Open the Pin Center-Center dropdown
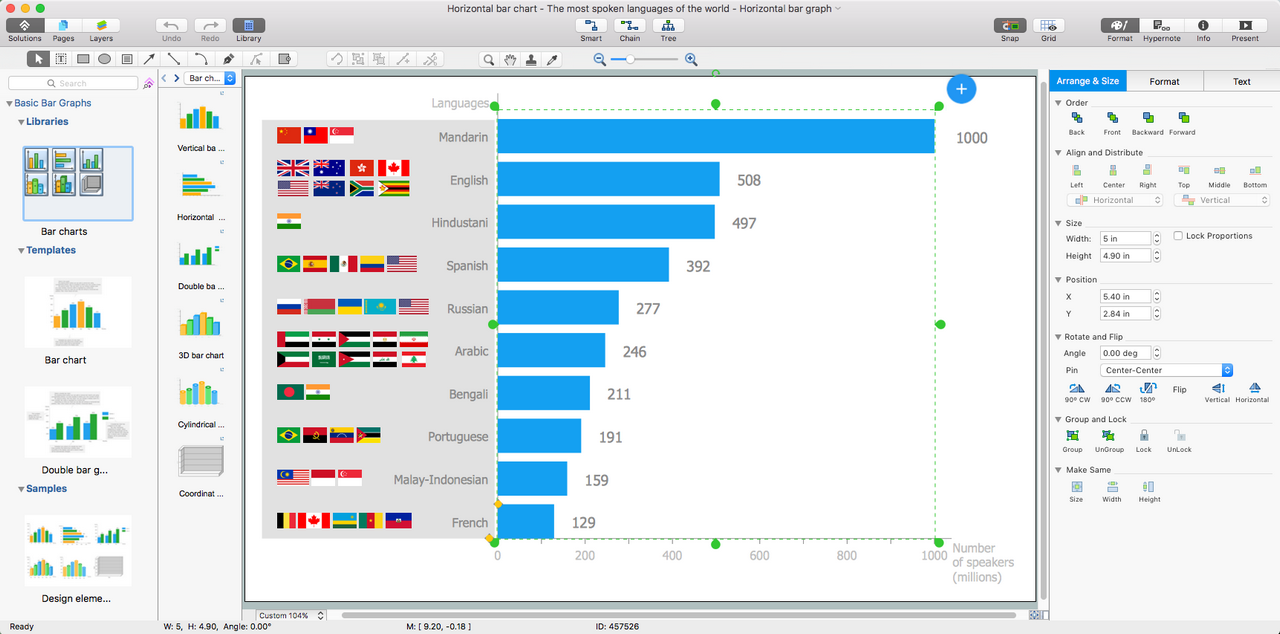The image size is (1280, 634). tap(1166, 370)
